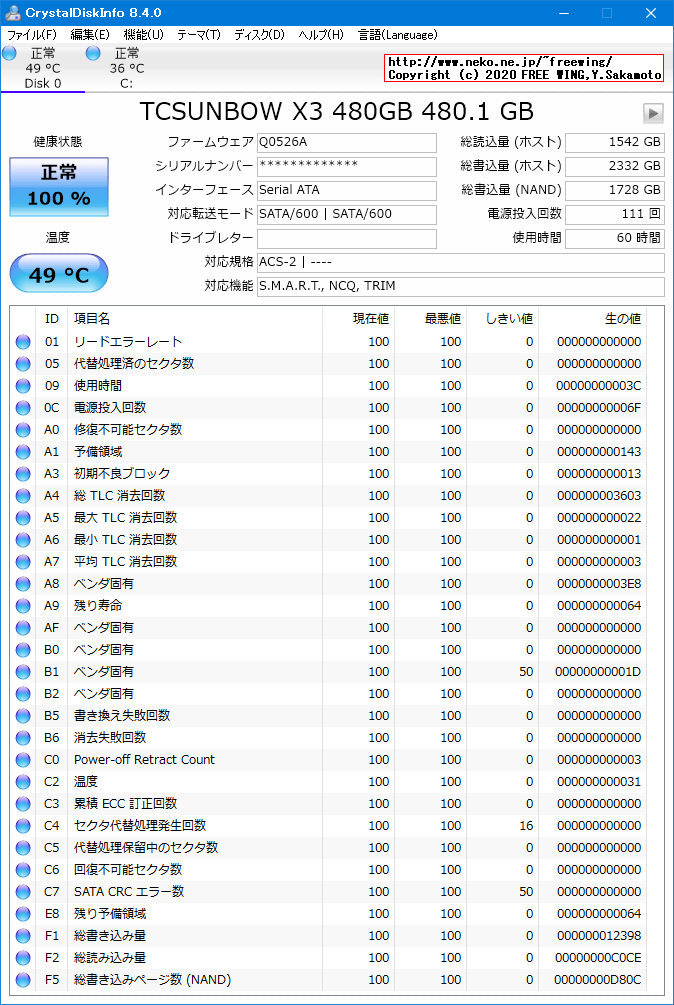This screenshot has width=674, height=1005.
Task: Click raw value 0000000003E8 in A8 row
Action: click(599, 584)
